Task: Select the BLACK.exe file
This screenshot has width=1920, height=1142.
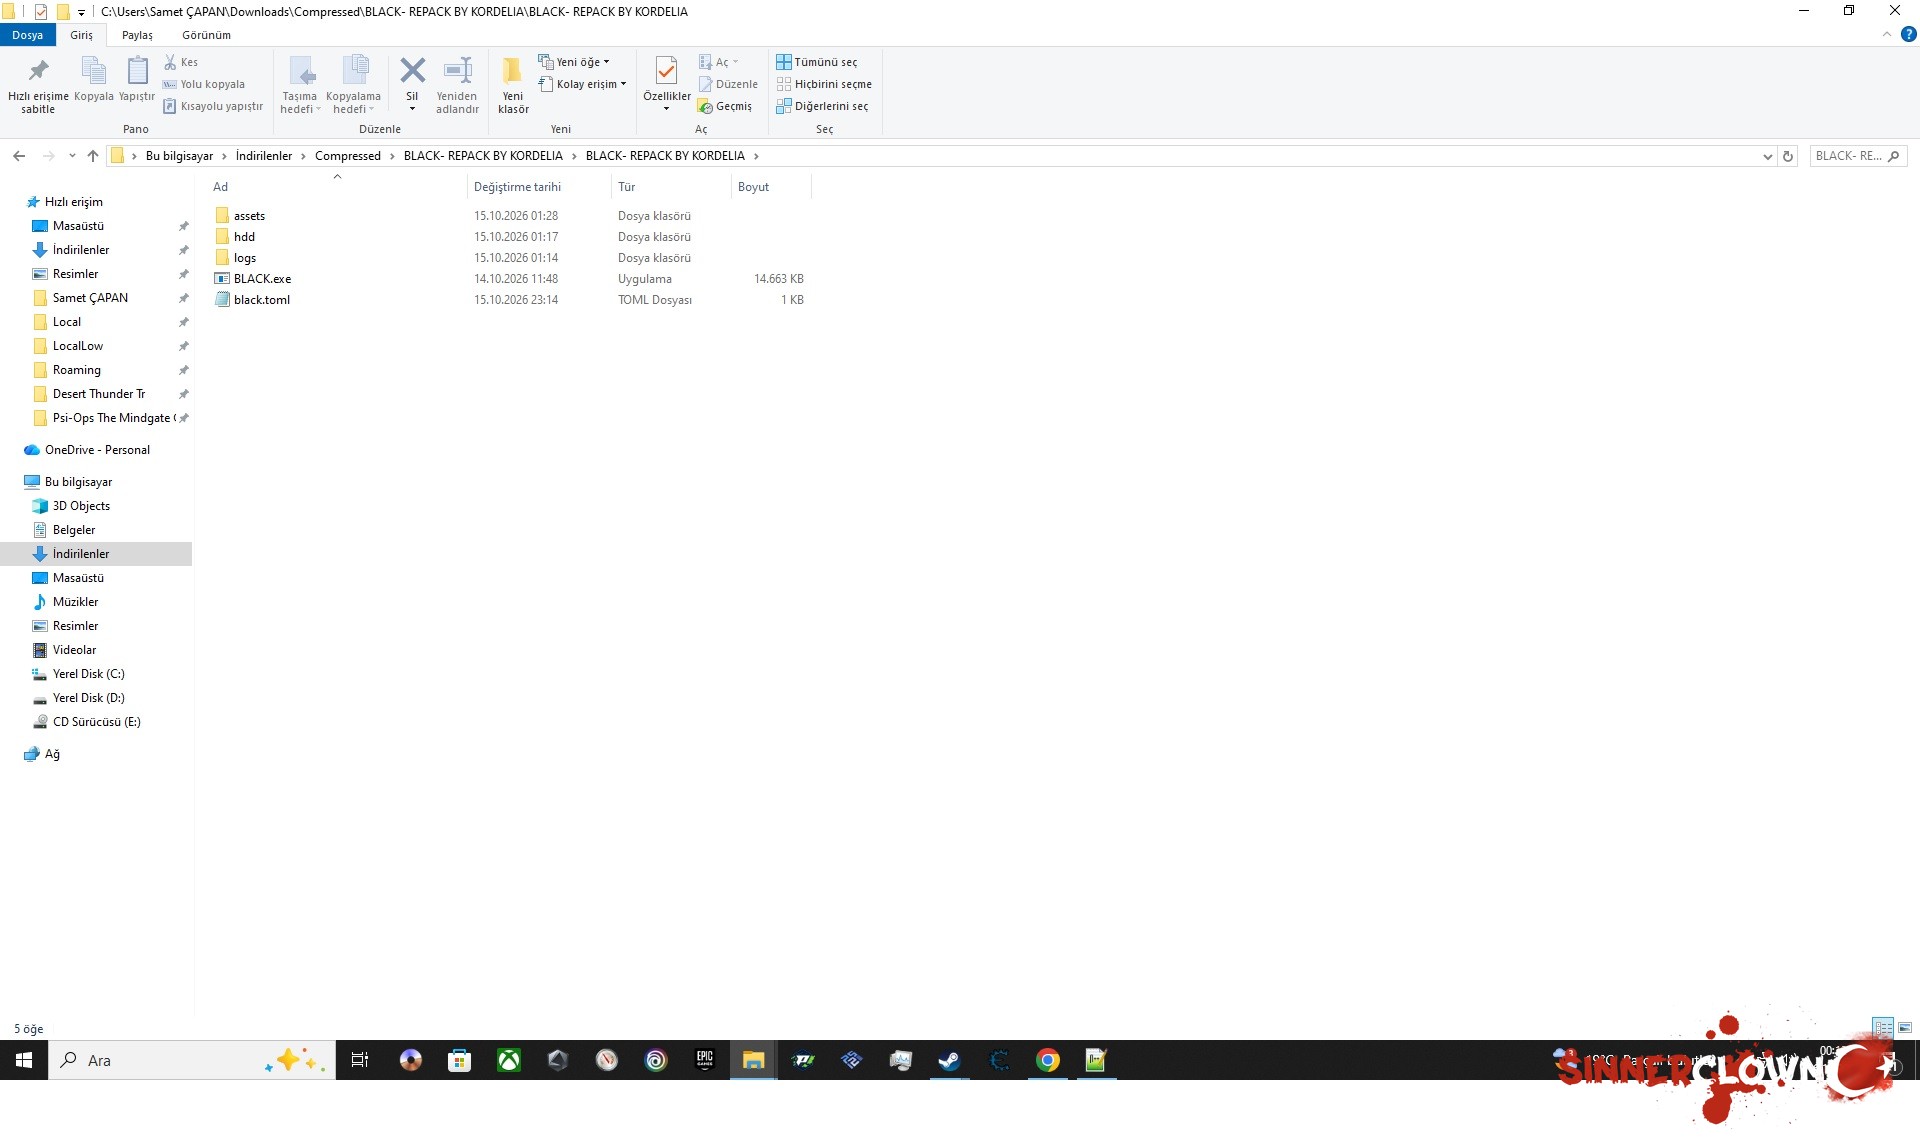Action: [262, 279]
